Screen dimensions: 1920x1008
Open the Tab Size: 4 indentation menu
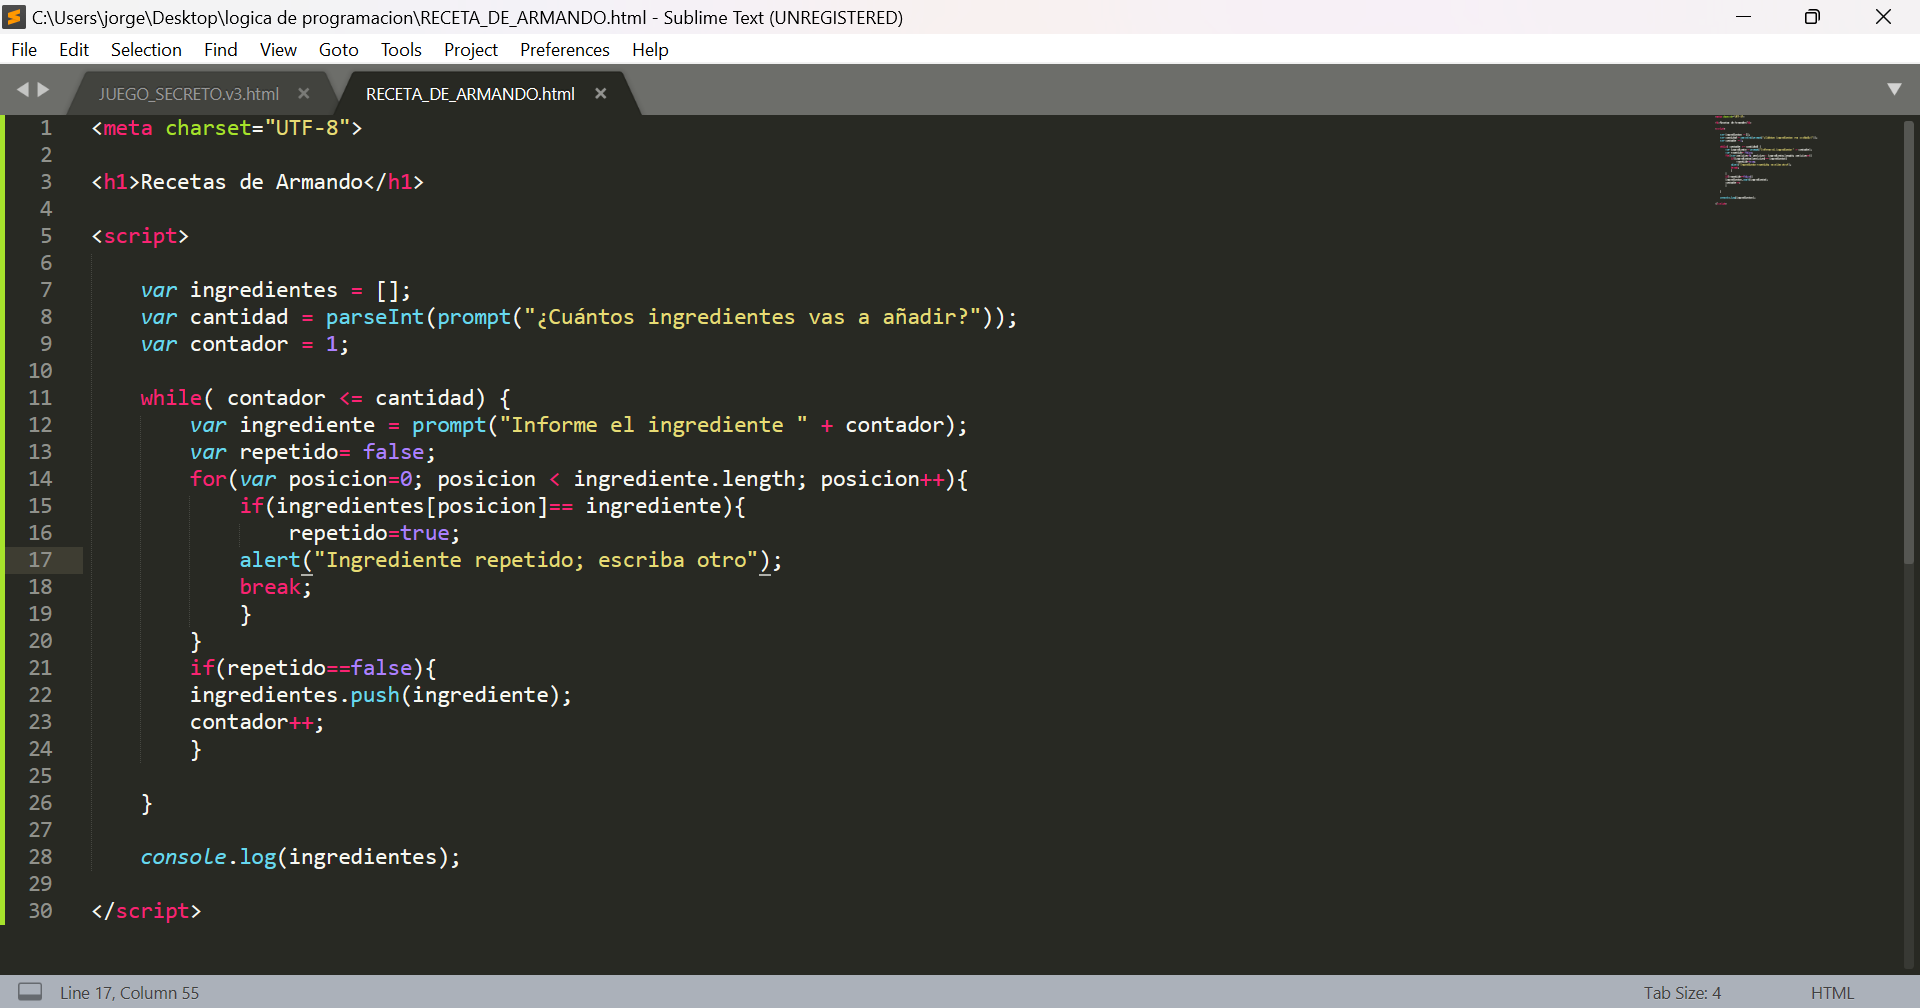coord(1682,993)
